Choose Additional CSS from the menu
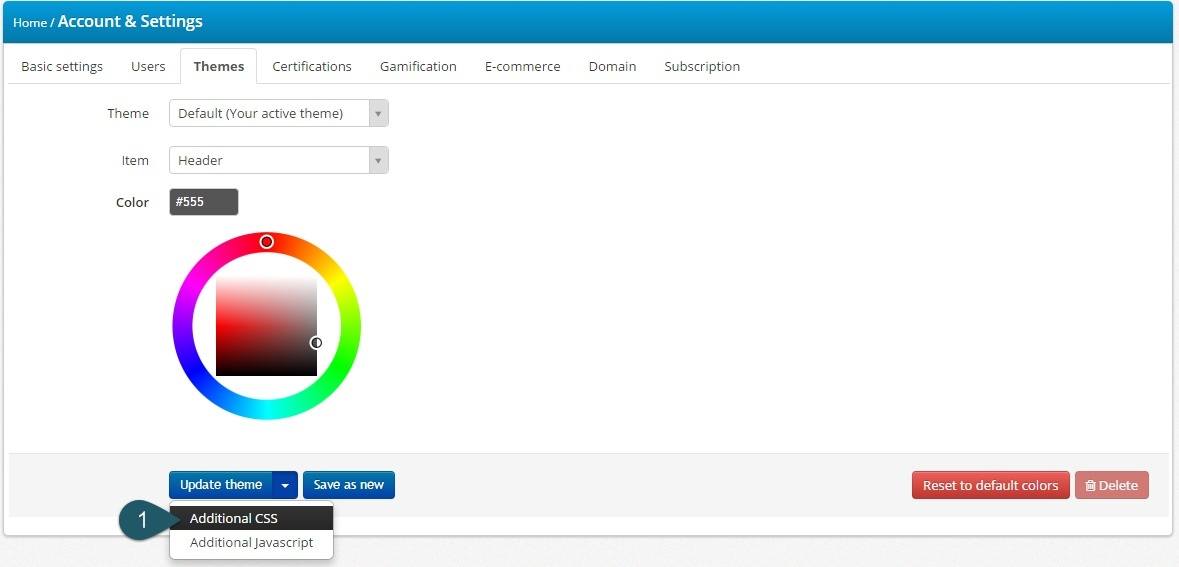 (251, 518)
